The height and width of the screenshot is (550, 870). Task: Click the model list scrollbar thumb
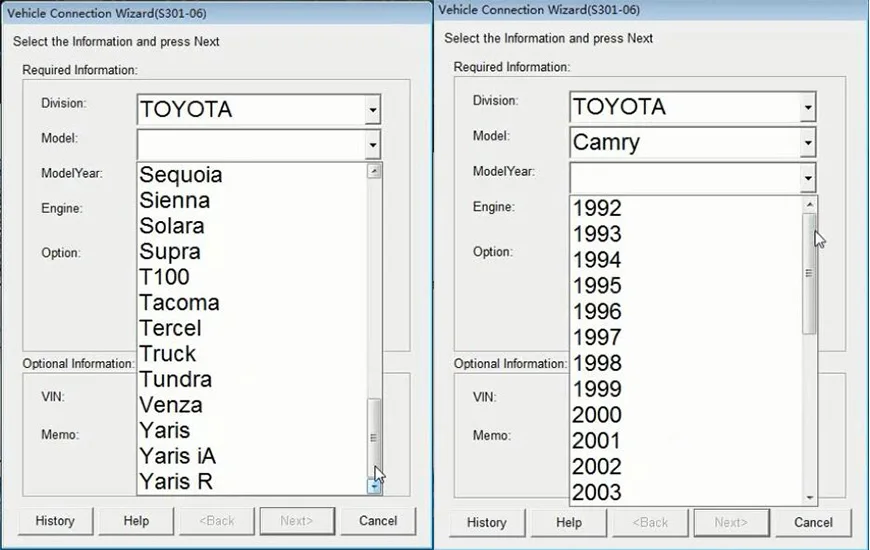pyautogui.click(x=374, y=438)
